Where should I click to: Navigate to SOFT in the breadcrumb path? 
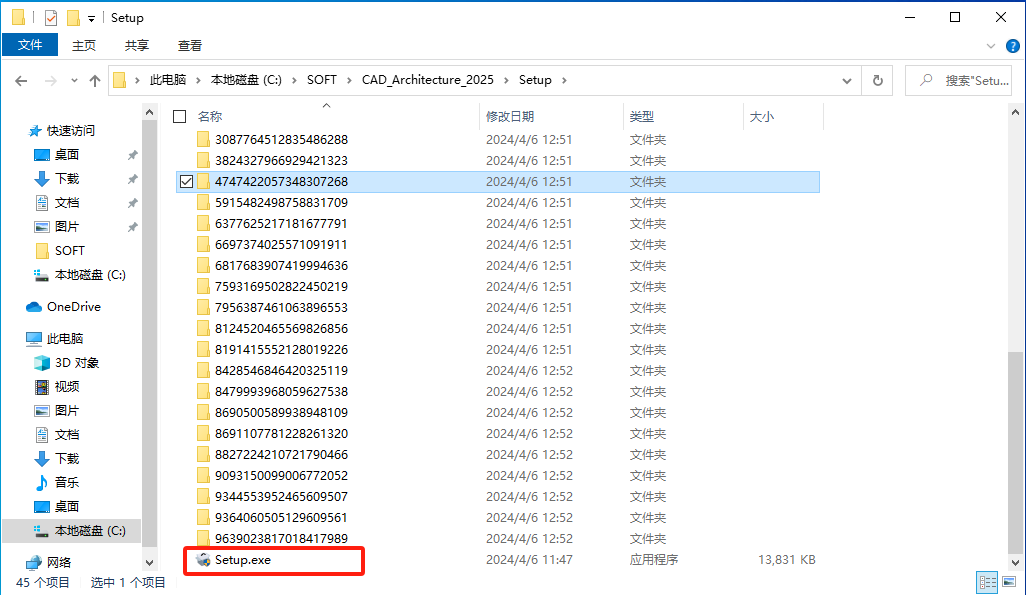click(321, 80)
